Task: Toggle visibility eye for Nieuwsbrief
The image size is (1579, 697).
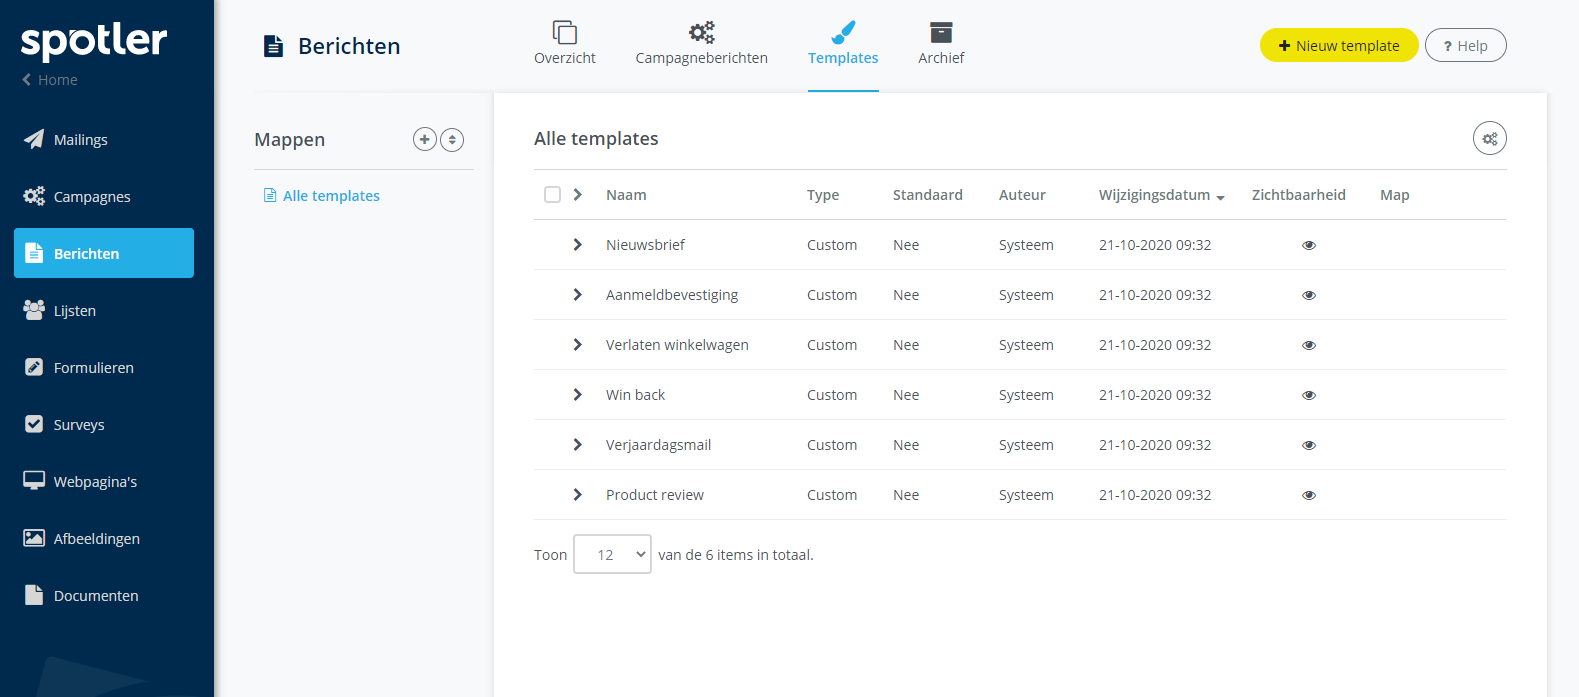Action: pyautogui.click(x=1309, y=245)
